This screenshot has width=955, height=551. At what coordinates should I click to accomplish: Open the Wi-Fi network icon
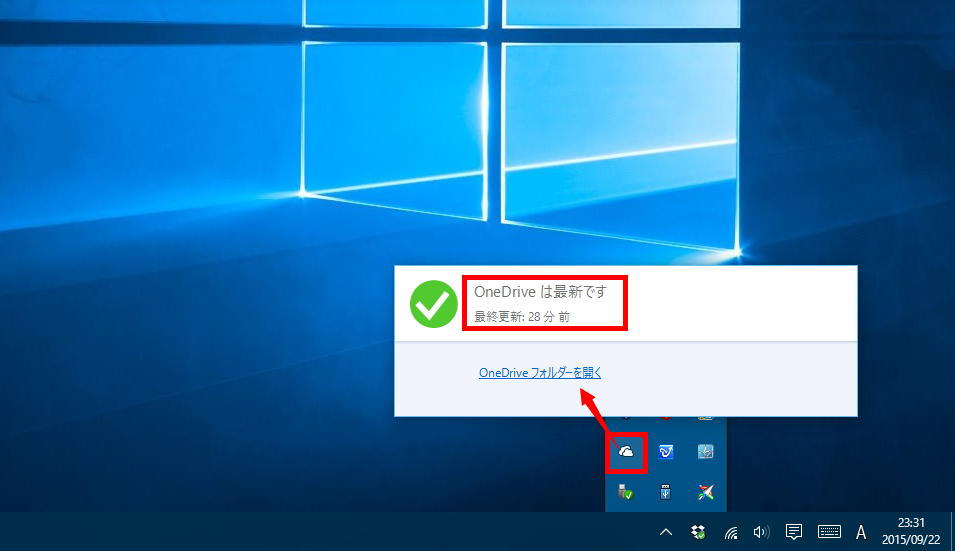coord(731,533)
